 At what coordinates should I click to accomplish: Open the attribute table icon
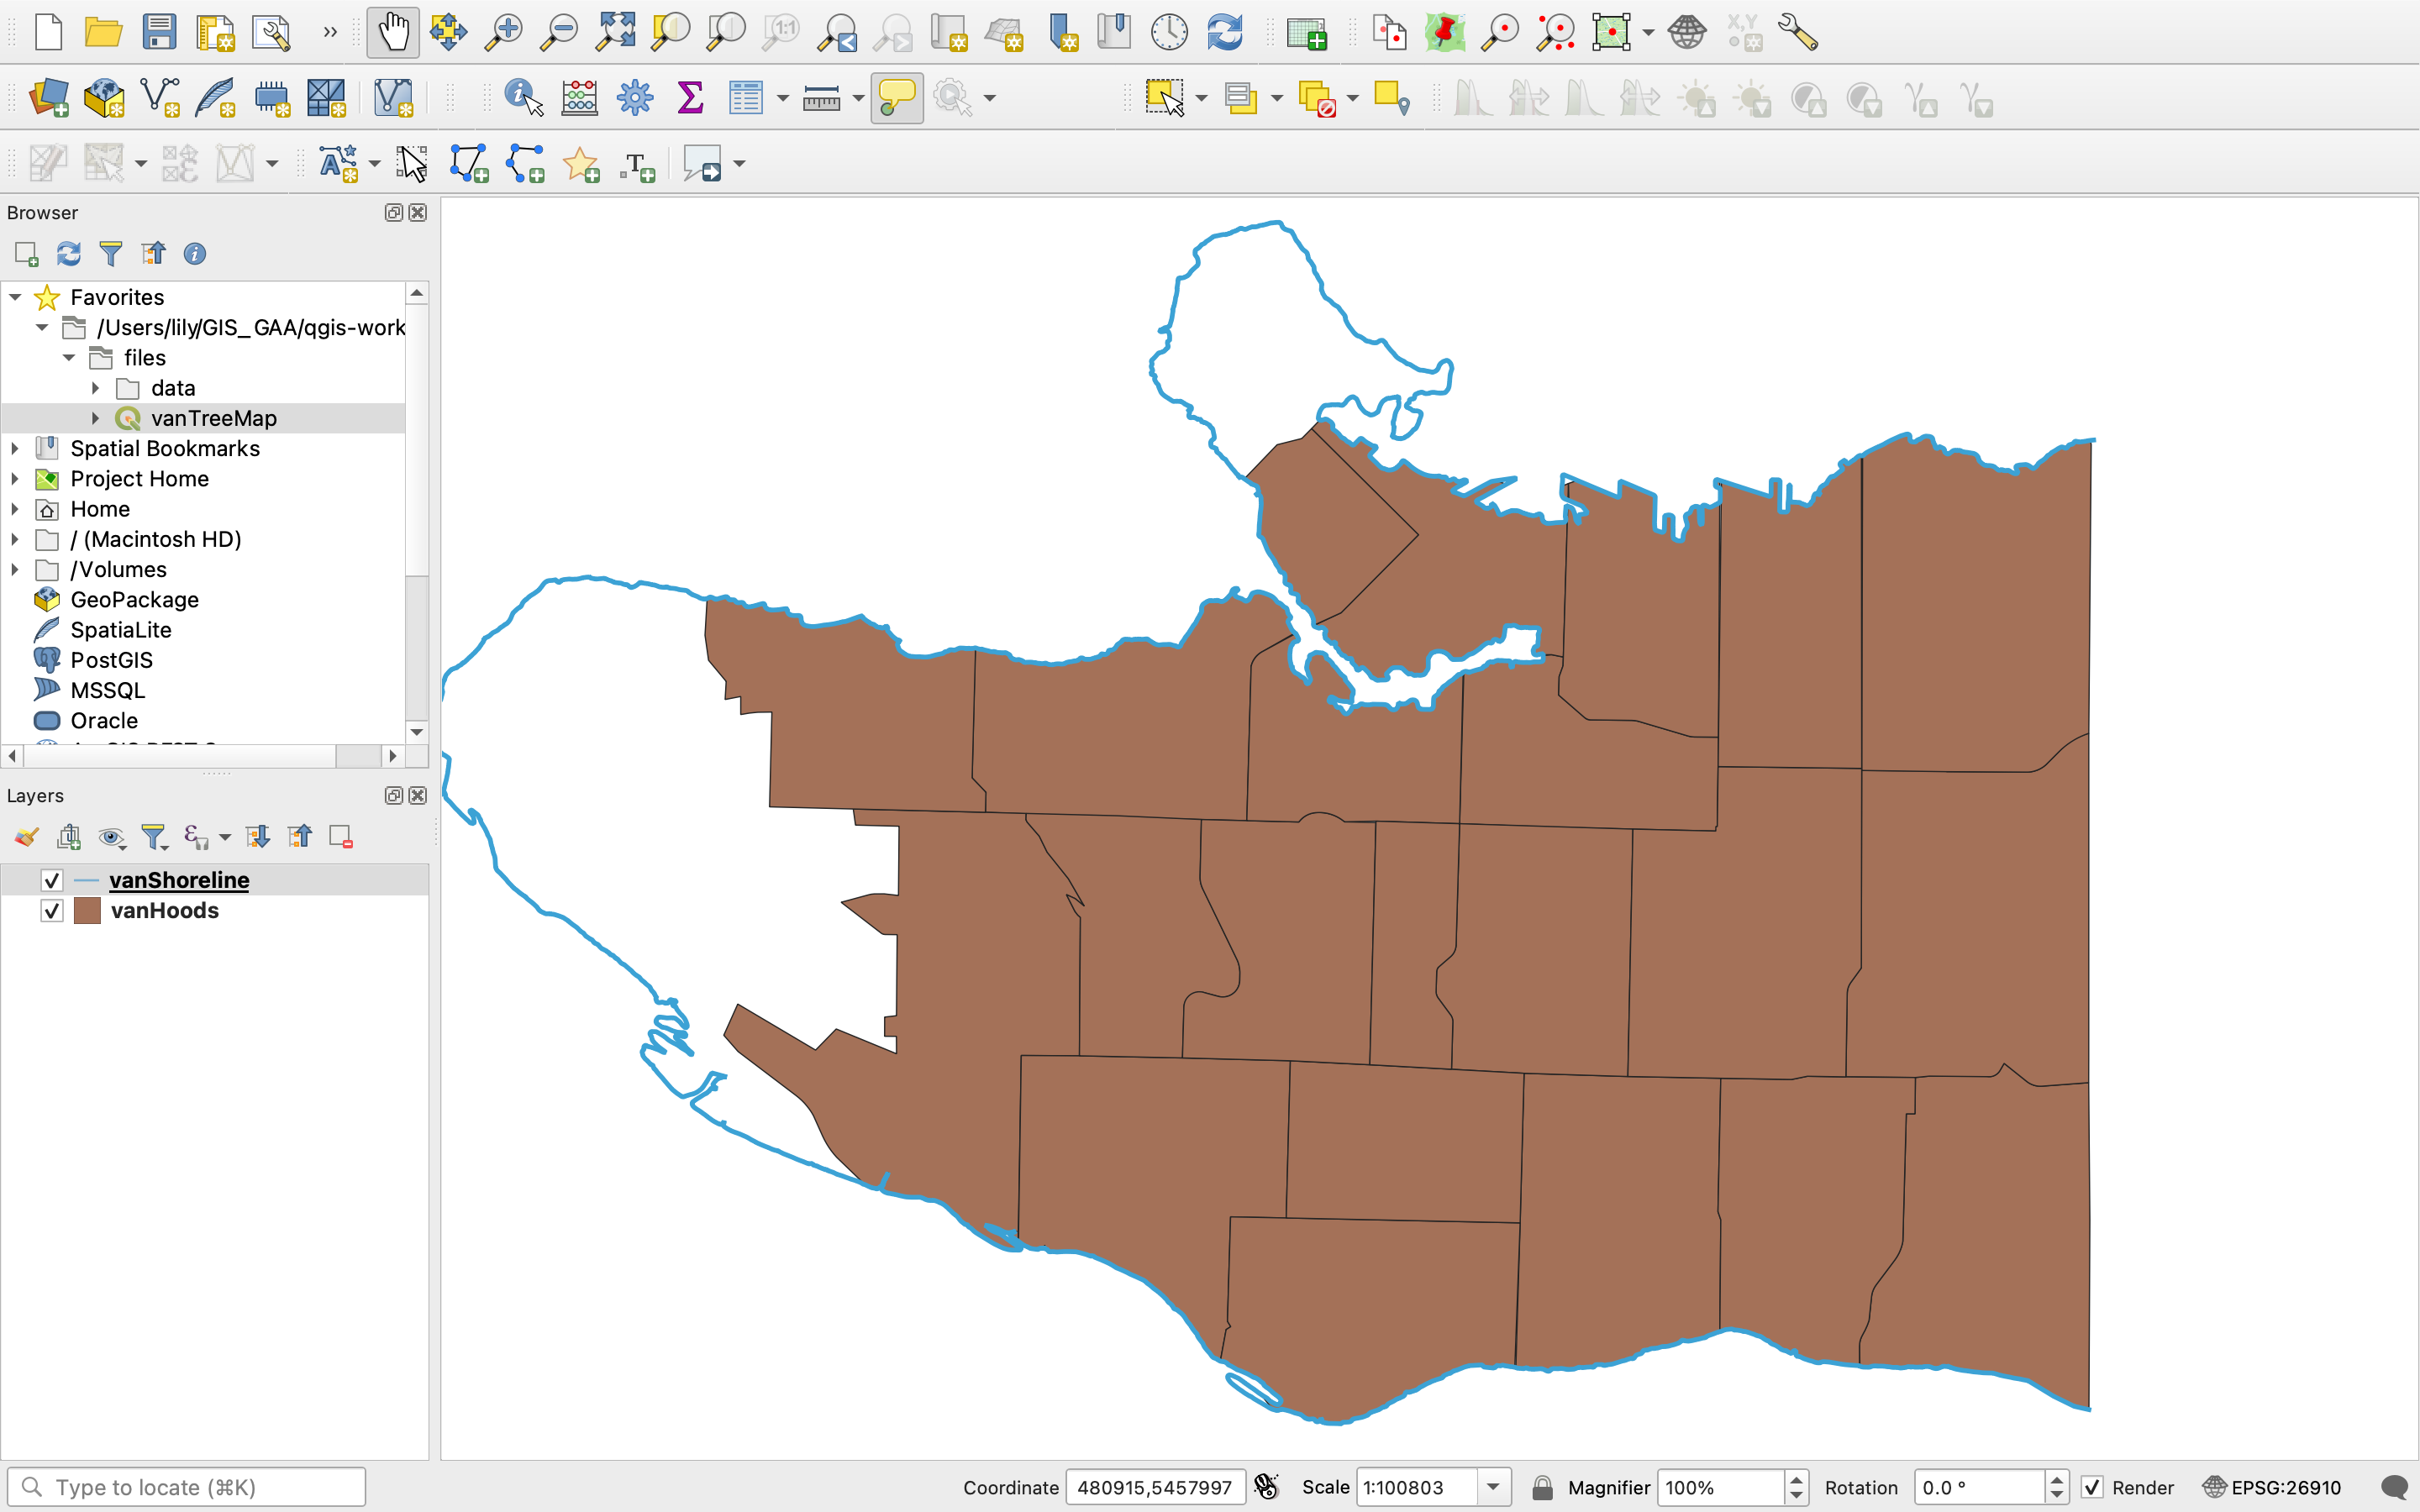(746, 98)
